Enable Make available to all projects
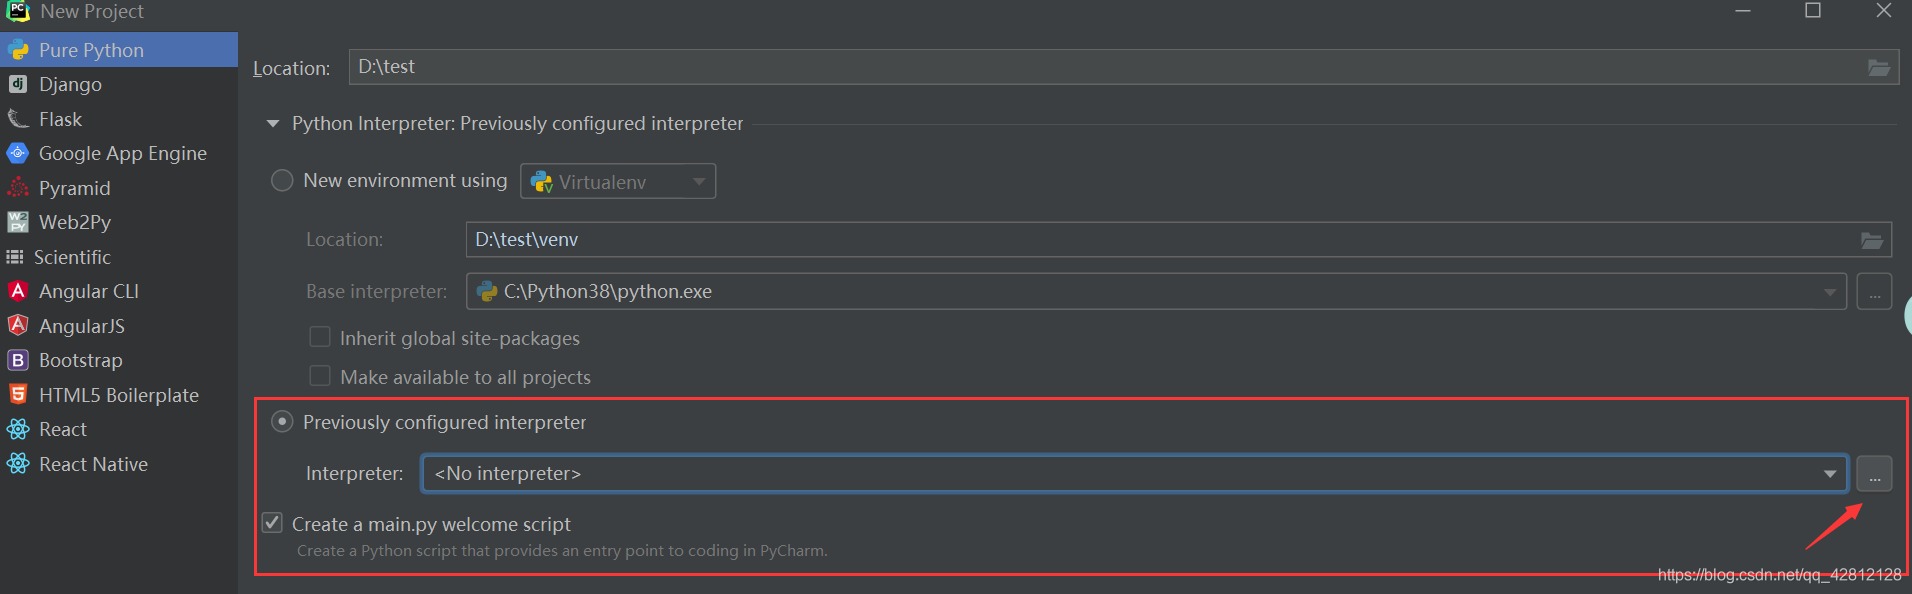 320,376
